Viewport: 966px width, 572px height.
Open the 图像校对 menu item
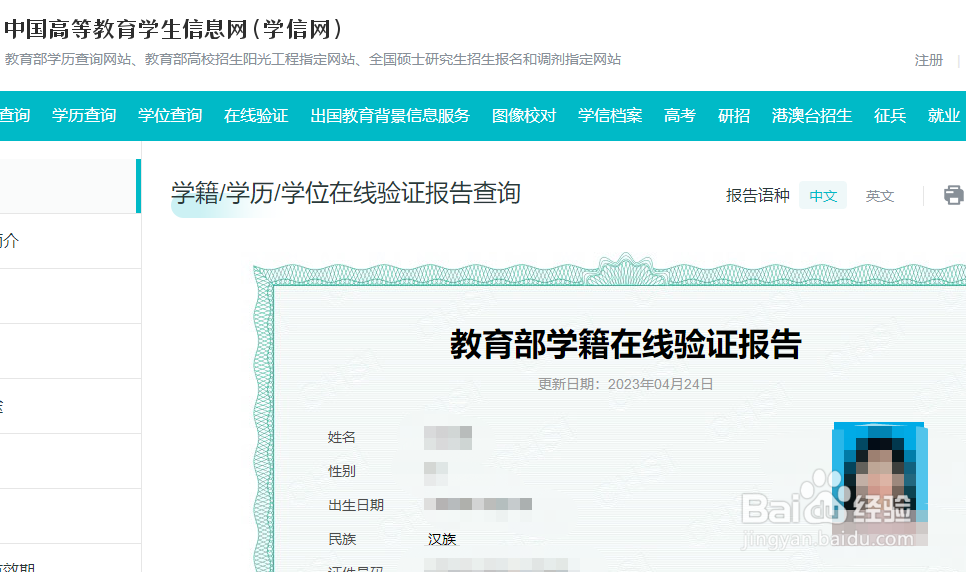[x=524, y=115]
